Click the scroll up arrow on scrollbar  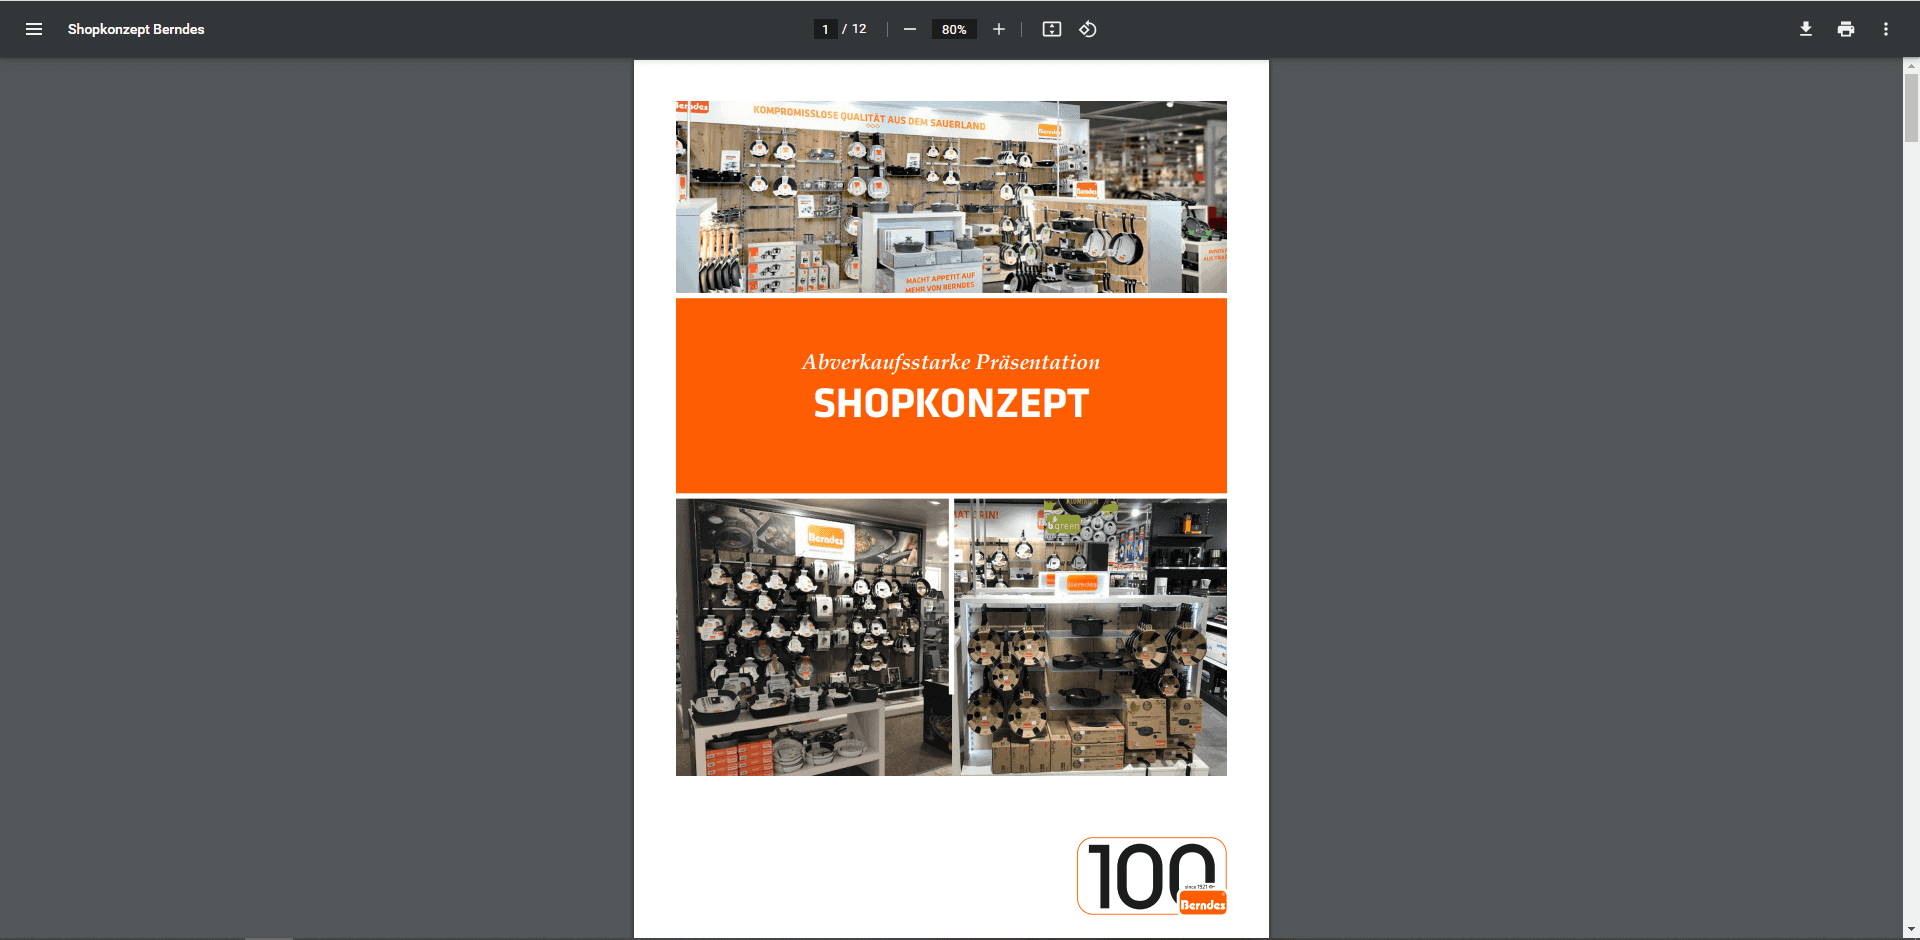[1911, 65]
